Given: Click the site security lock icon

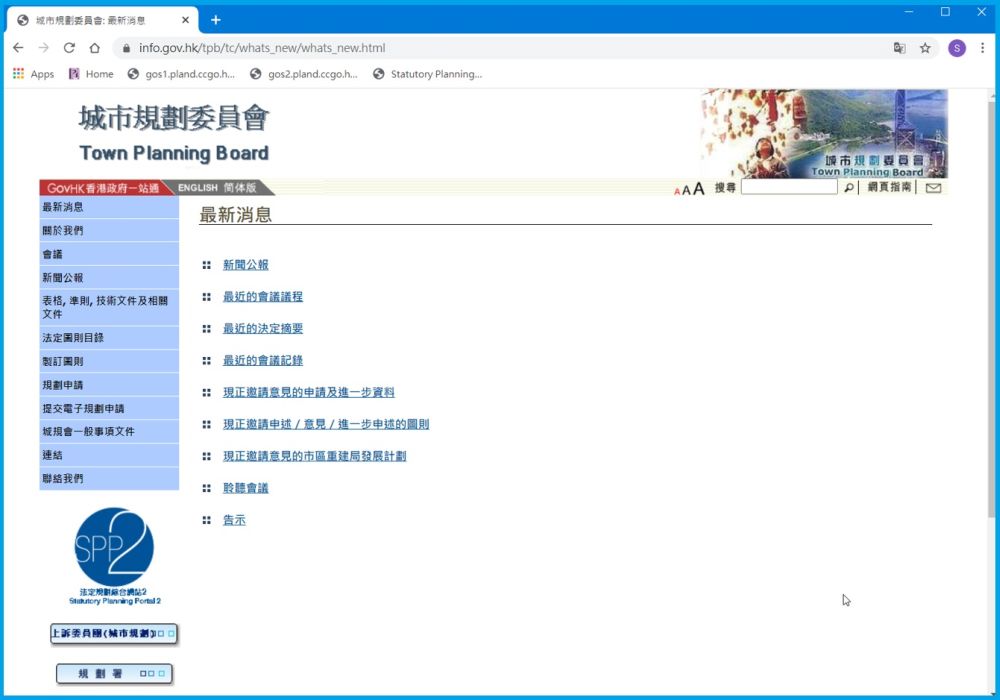Looking at the screenshot, I should [126, 46].
